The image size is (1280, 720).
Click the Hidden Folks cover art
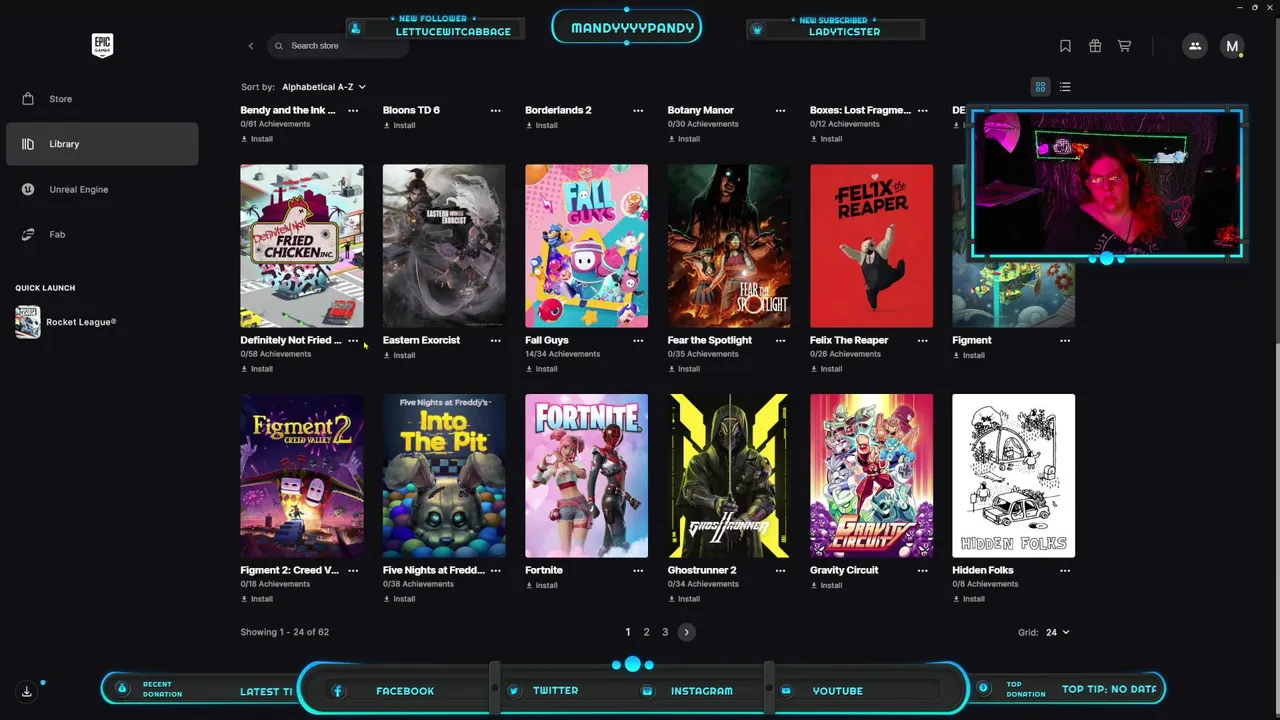(1013, 476)
